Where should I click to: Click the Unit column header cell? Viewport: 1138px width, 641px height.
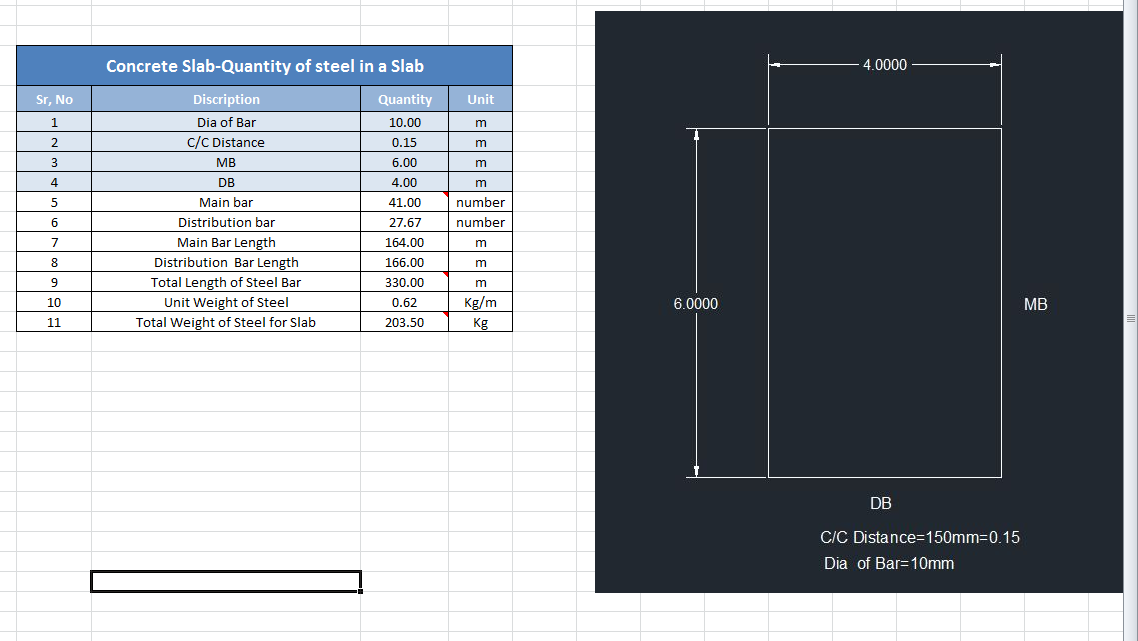point(480,99)
